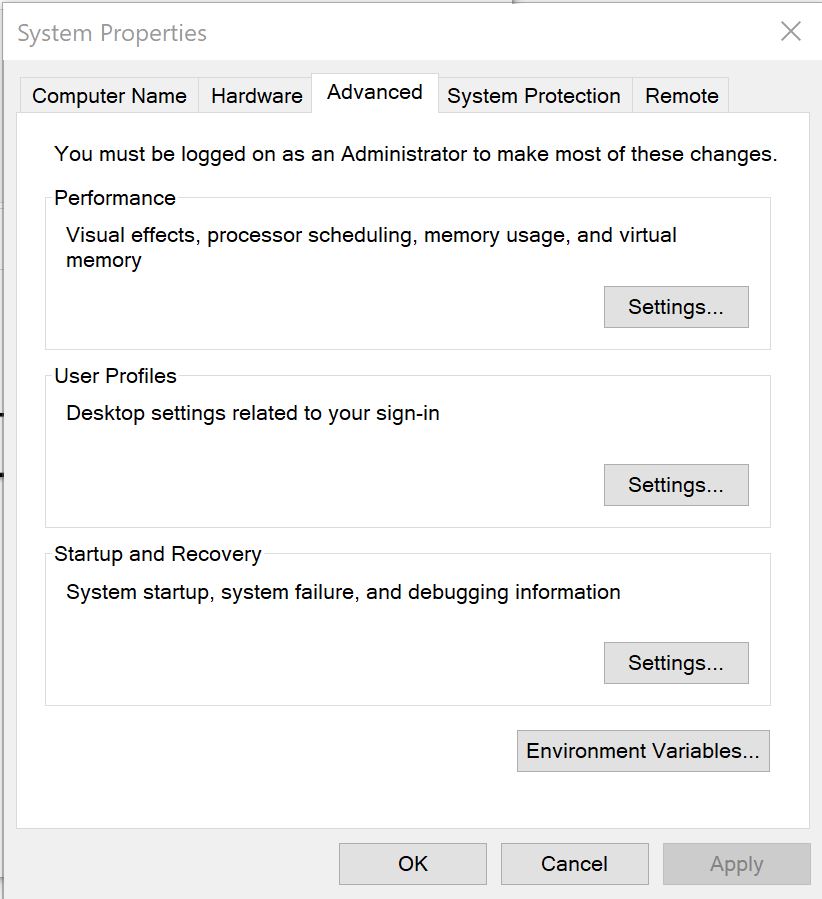Click the Performance group label

pos(114,198)
